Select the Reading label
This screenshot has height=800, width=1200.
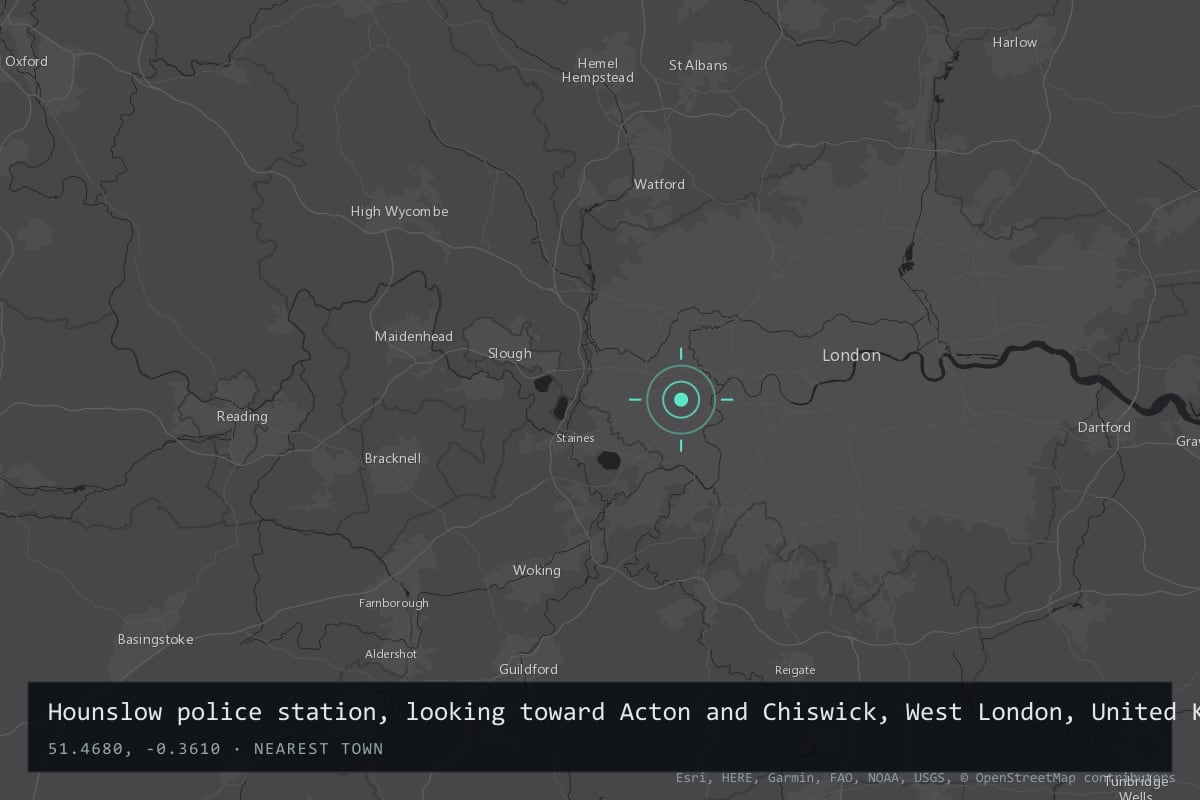tap(242, 416)
